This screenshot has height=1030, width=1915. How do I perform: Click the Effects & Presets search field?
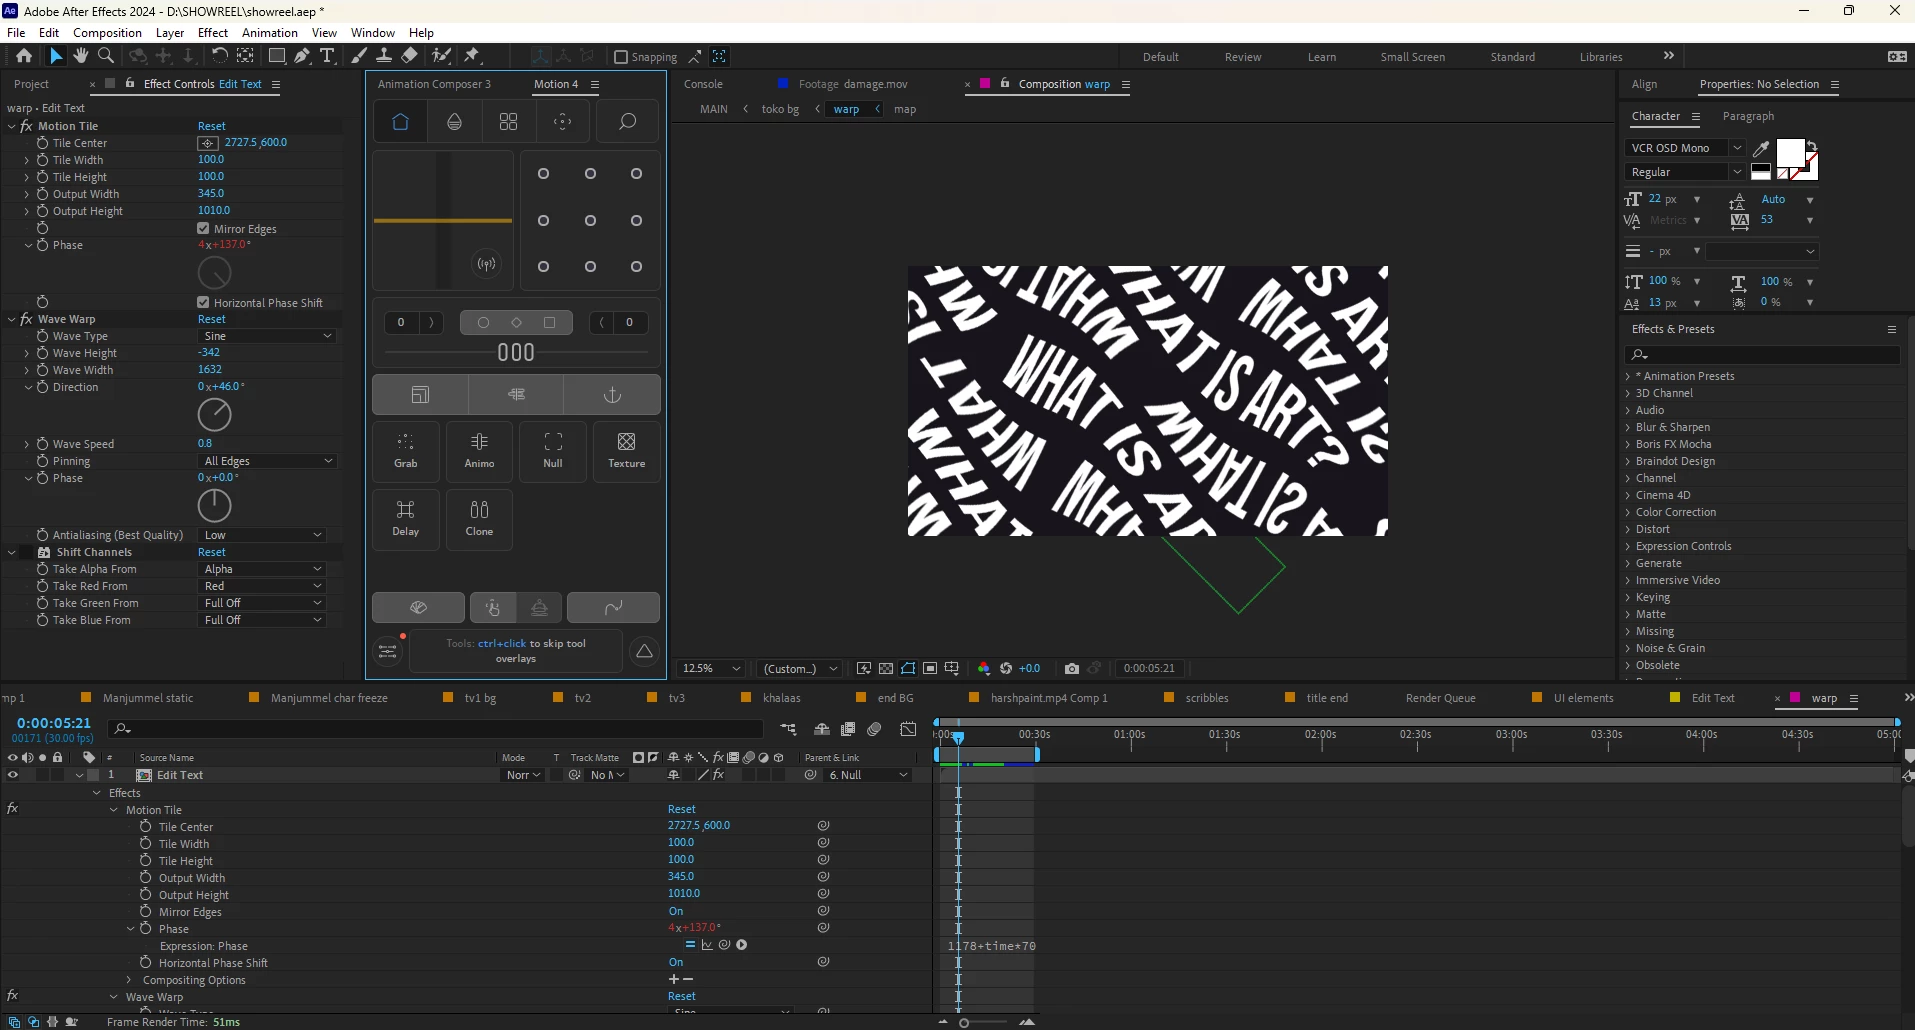tap(1762, 354)
